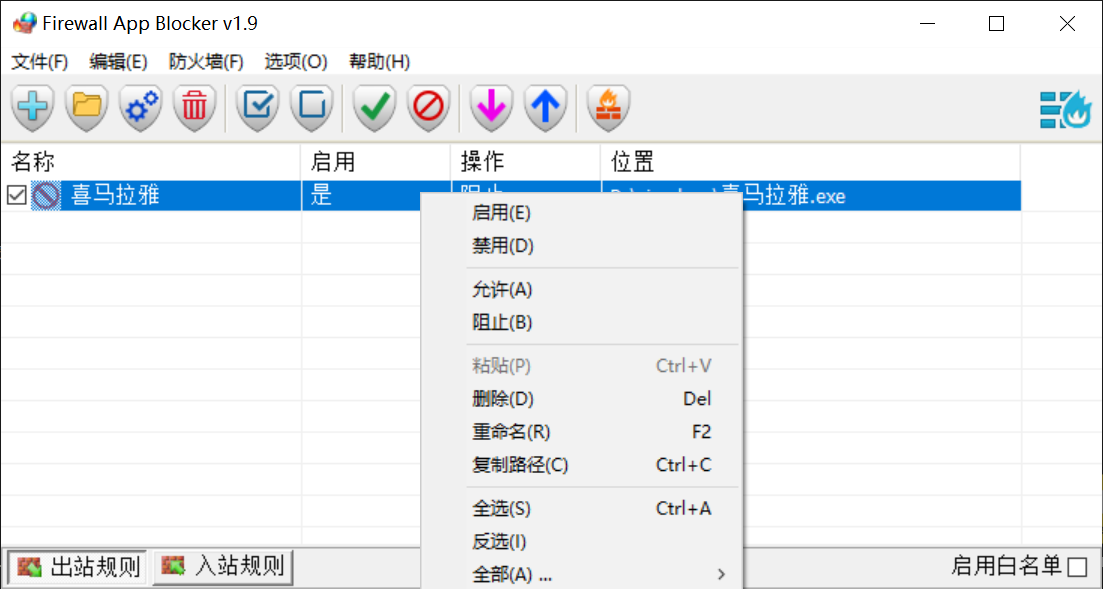Sort by the 名称 column header

151,162
